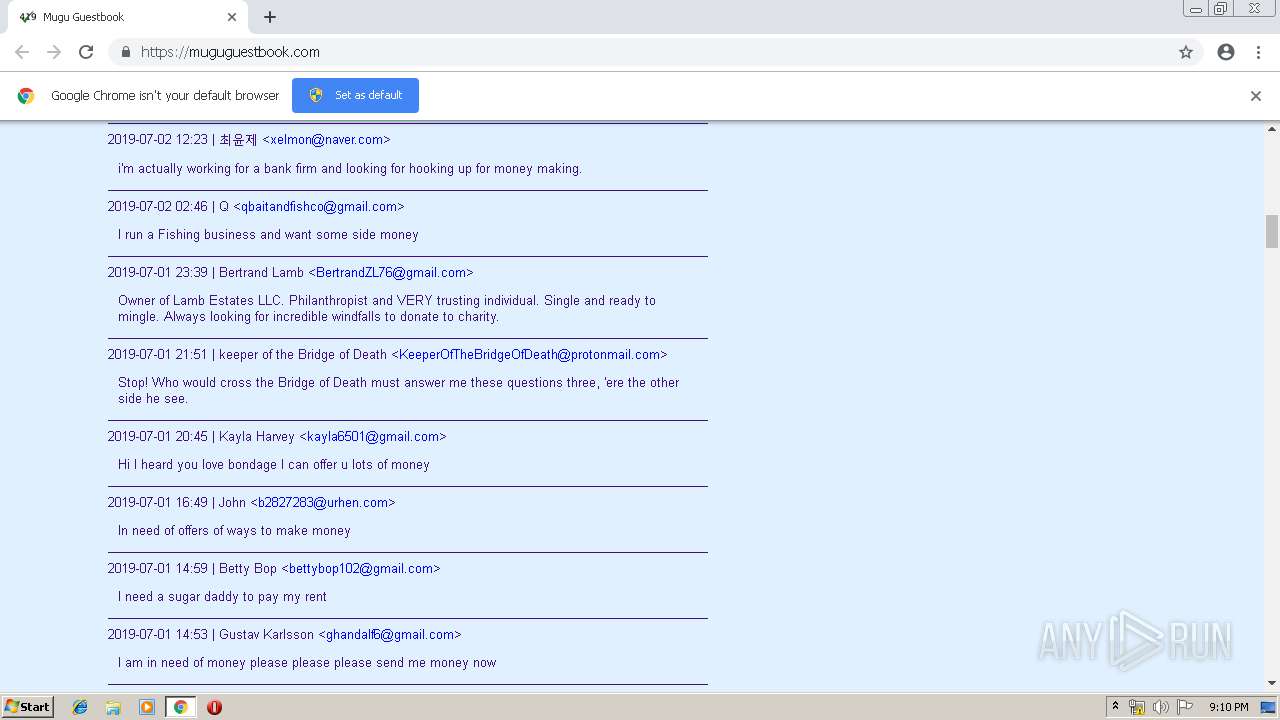This screenshot has width=1280, height=720.
Task: Open a new tab with the plus button
Action: [270, 17]
